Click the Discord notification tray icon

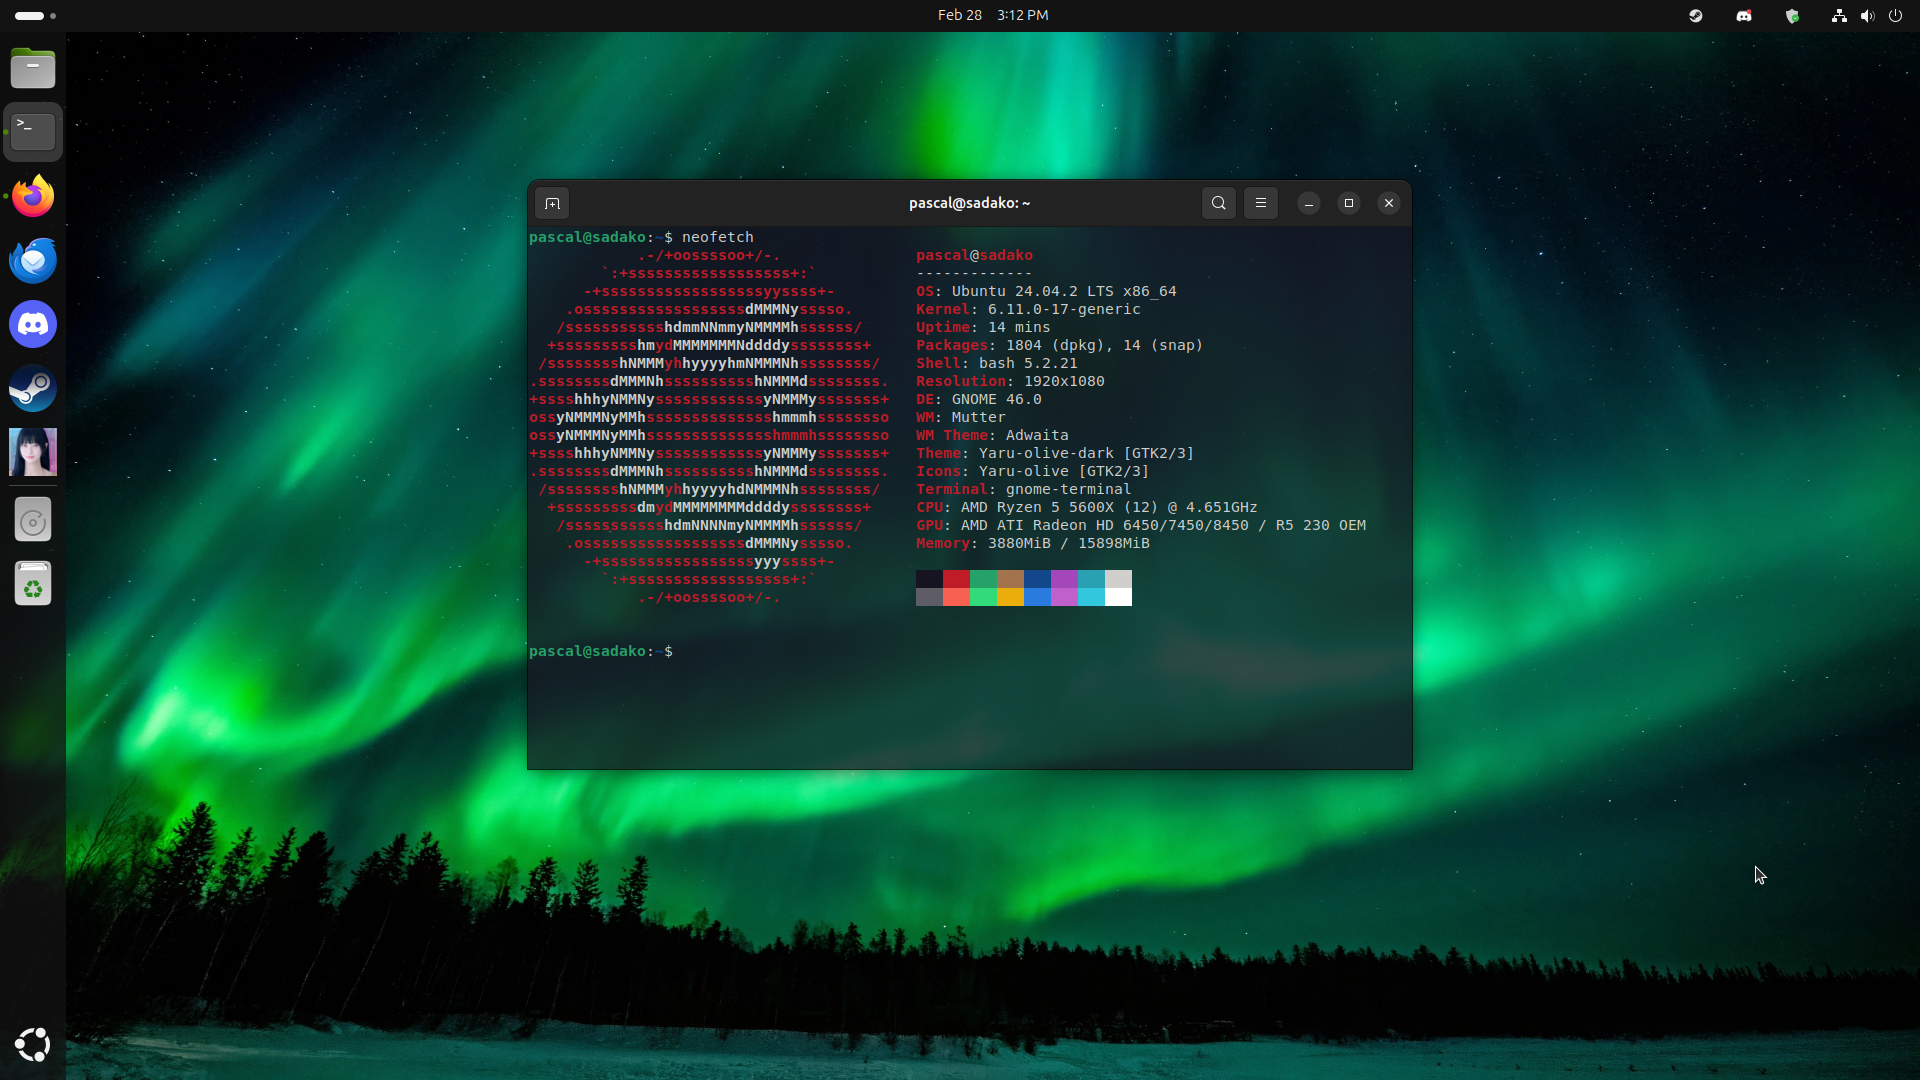click(x=1744, y=16)
